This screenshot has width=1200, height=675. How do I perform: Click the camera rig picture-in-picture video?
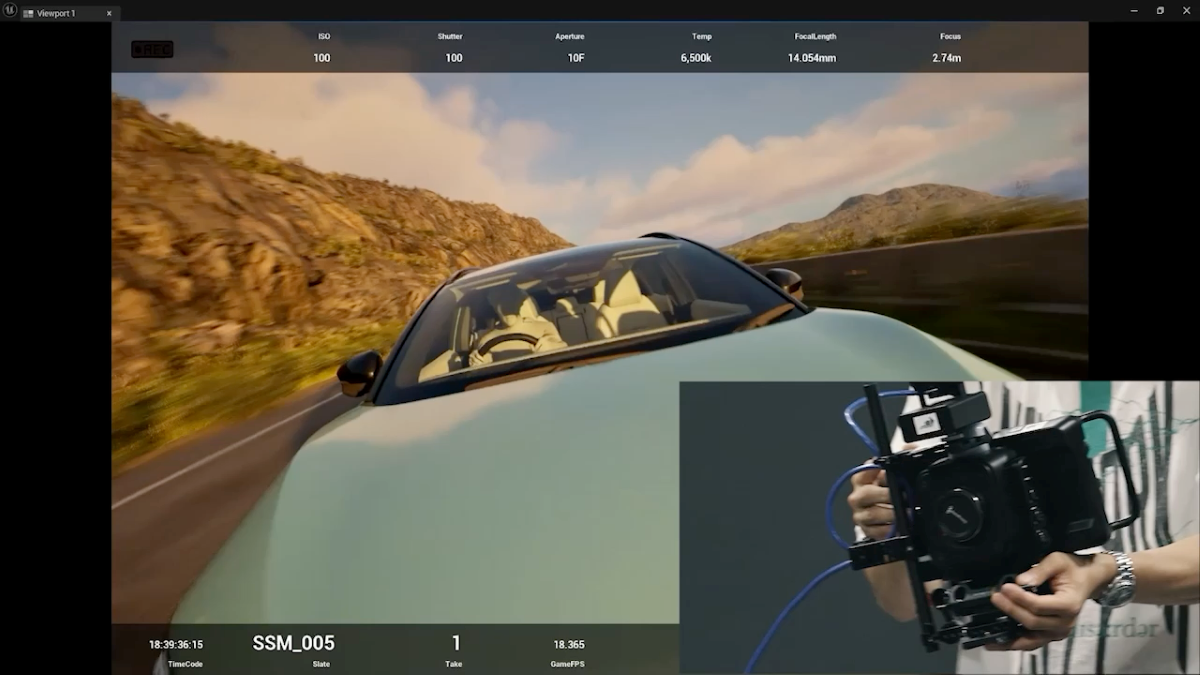pyautogui.click(x=938, y=527)
